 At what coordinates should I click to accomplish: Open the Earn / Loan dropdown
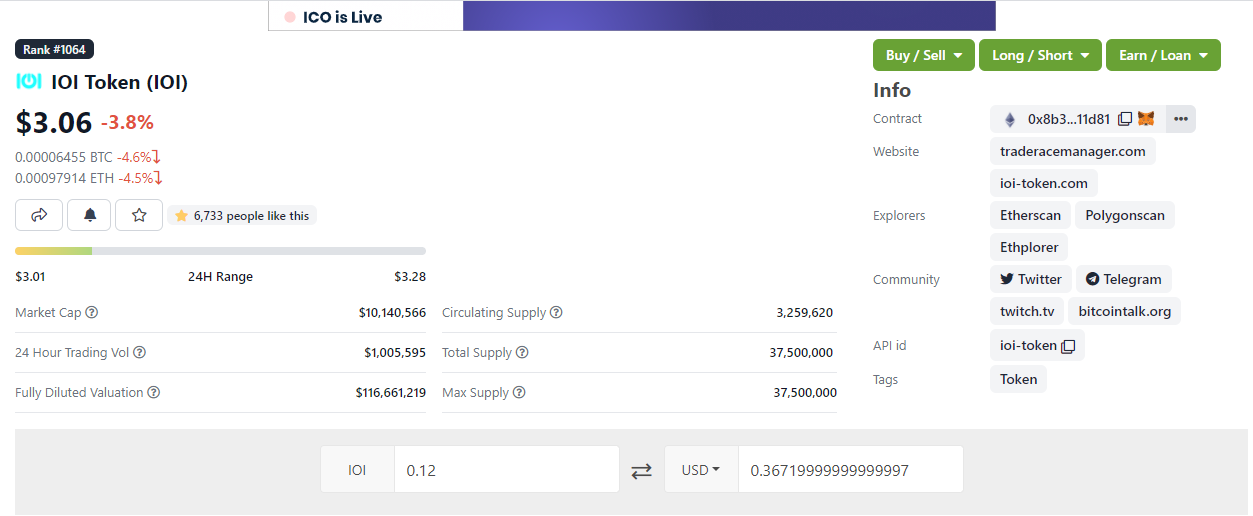pyautogui.click(x=1163, y=55)
